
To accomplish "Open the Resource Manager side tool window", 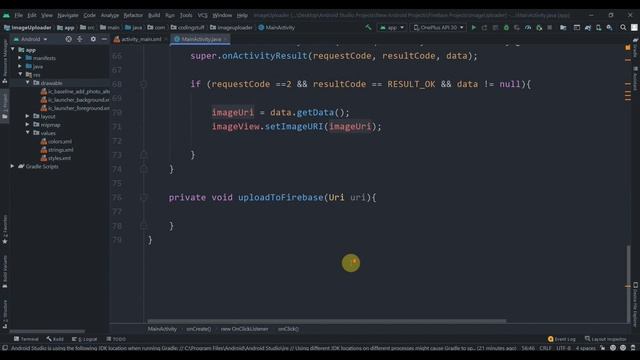I will 5,61.
